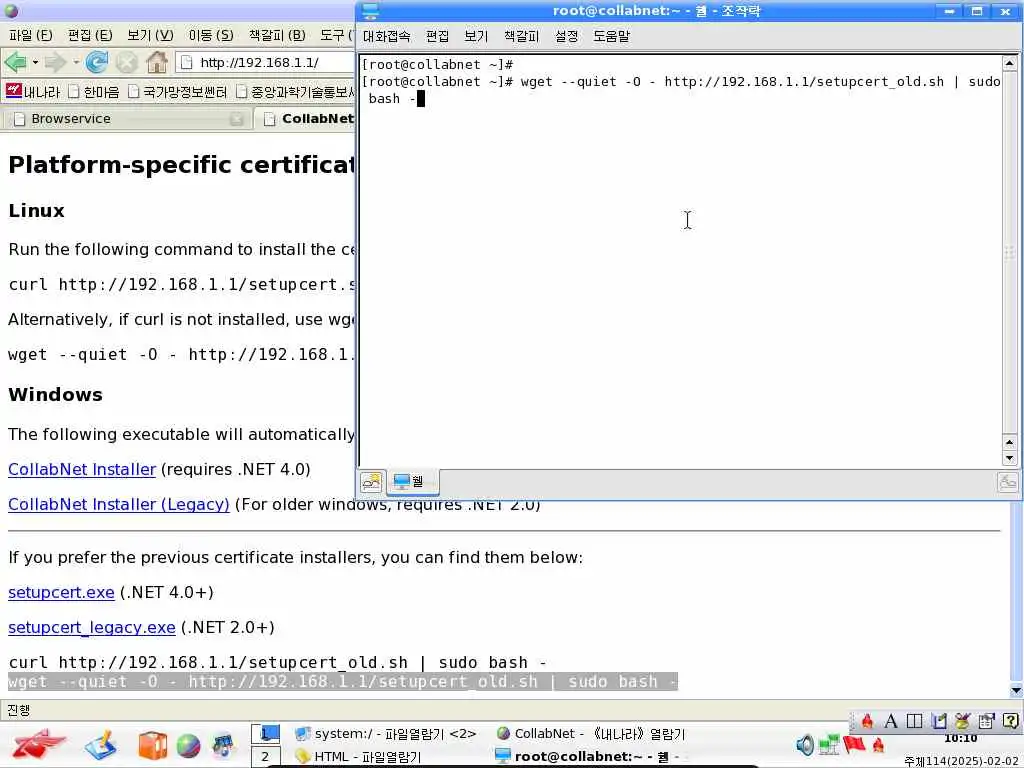Click the browser Forward arrow button
This screenshot has width=1024, height=768.
click(x=56, y=63)
